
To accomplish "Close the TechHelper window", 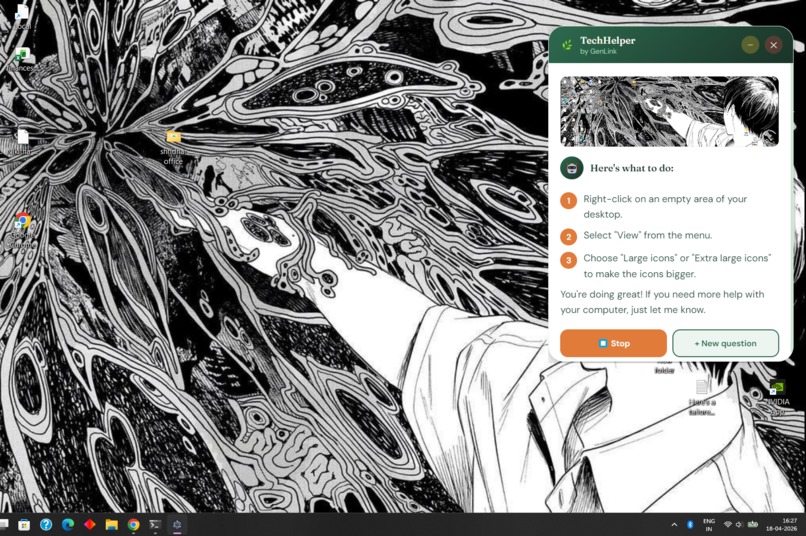I will [774, 45].
